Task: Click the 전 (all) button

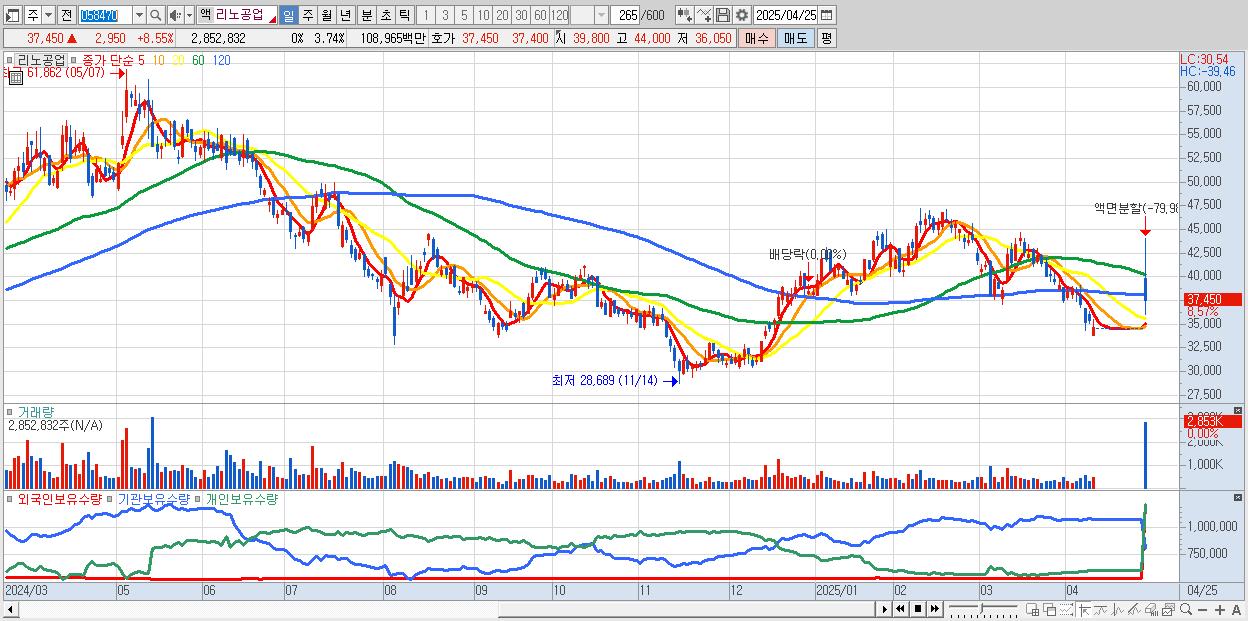Action: tap(65, 15)
